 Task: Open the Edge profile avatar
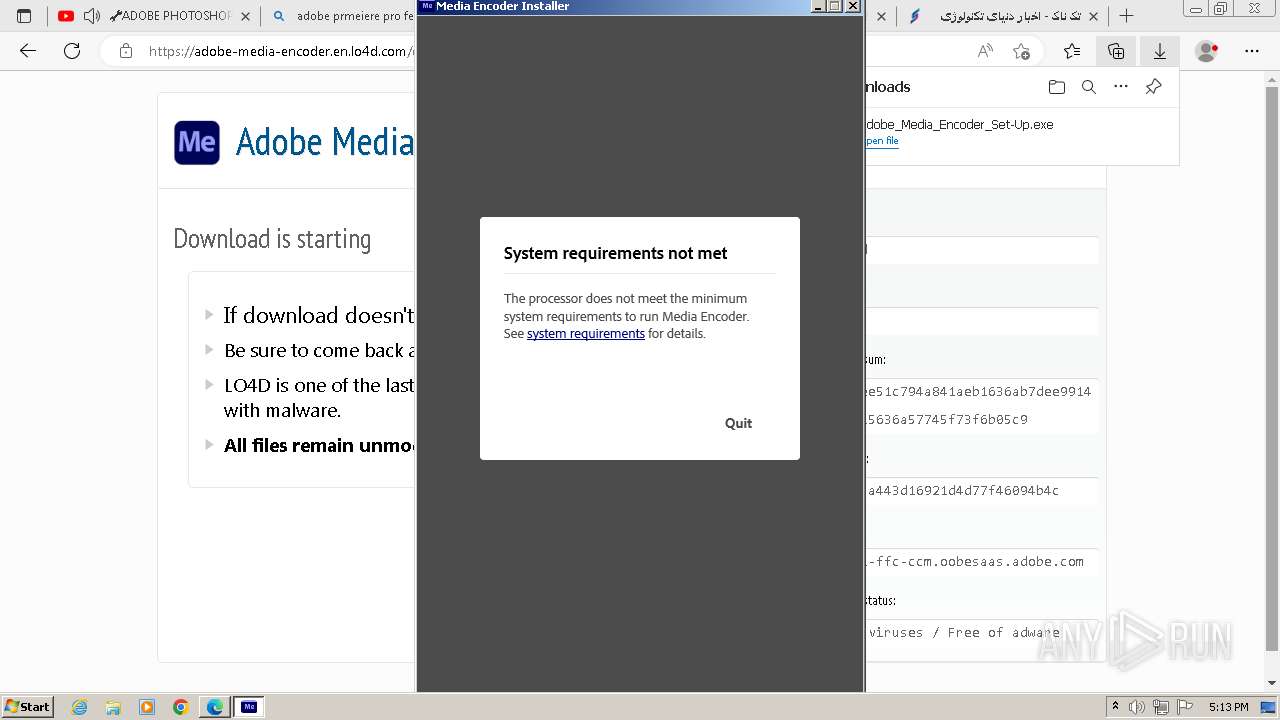(1207, 51)
